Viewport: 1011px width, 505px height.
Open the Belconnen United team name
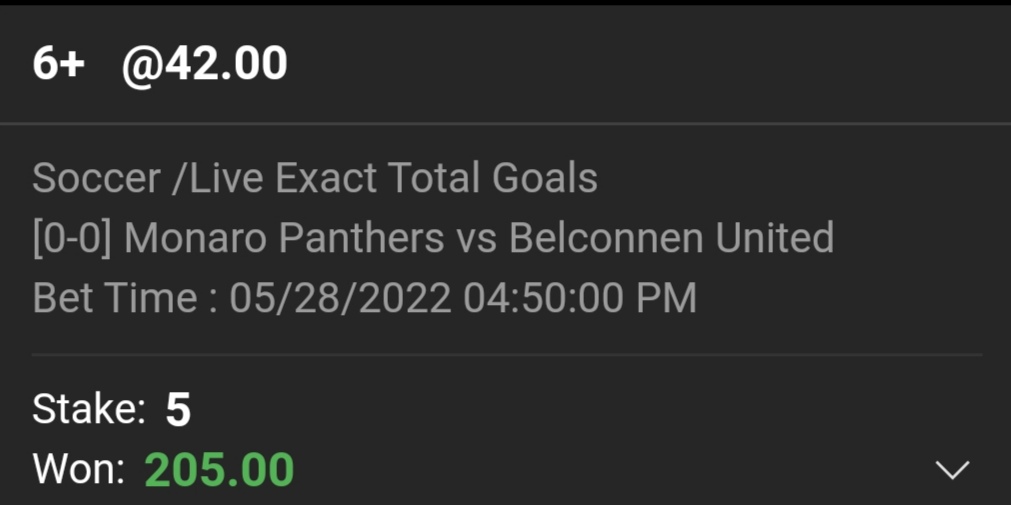point(671,239)
